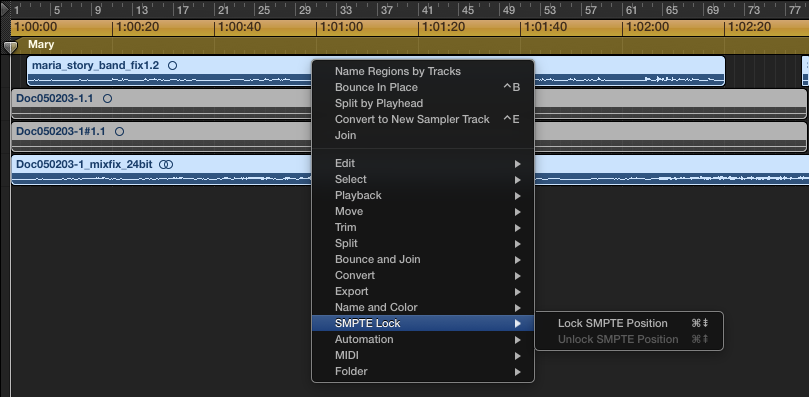Viewport: 809px width, 397px height.
Task: Click 1:02:20 on the time ruler
Action: pyautogui.click(x=750, y=27)
